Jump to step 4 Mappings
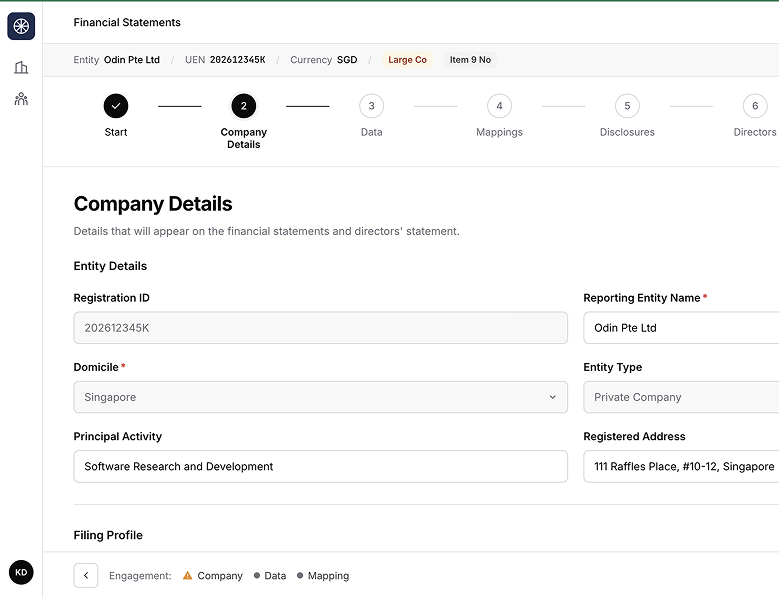This screenshot has height=599, width=779. coord(499,106)
